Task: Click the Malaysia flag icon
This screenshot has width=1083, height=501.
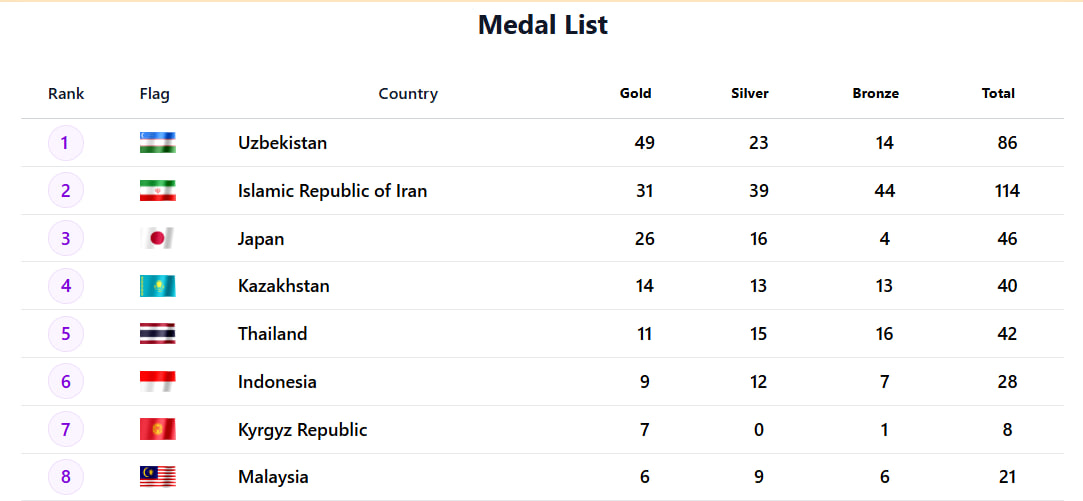Action: point(158,477)
